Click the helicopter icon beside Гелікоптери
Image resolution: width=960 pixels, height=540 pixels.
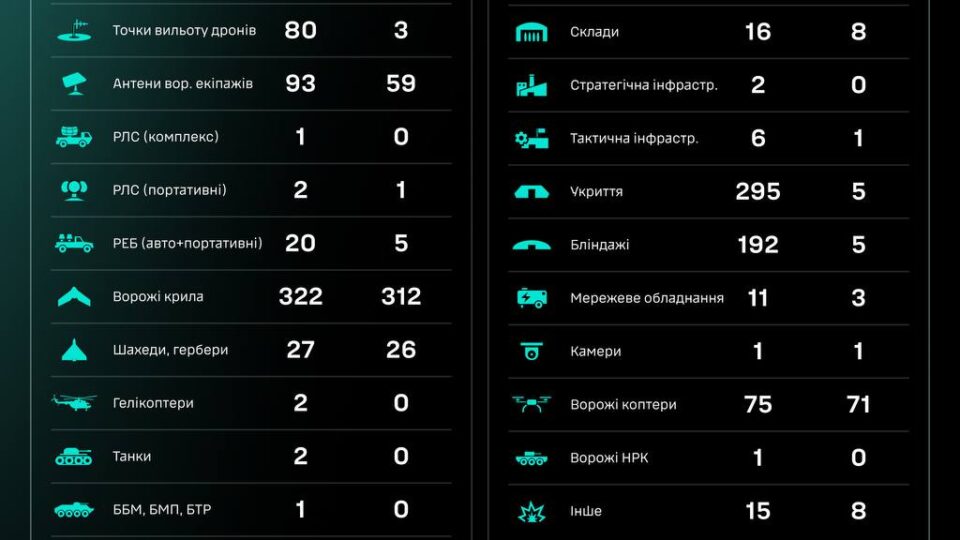pos(74,403)
